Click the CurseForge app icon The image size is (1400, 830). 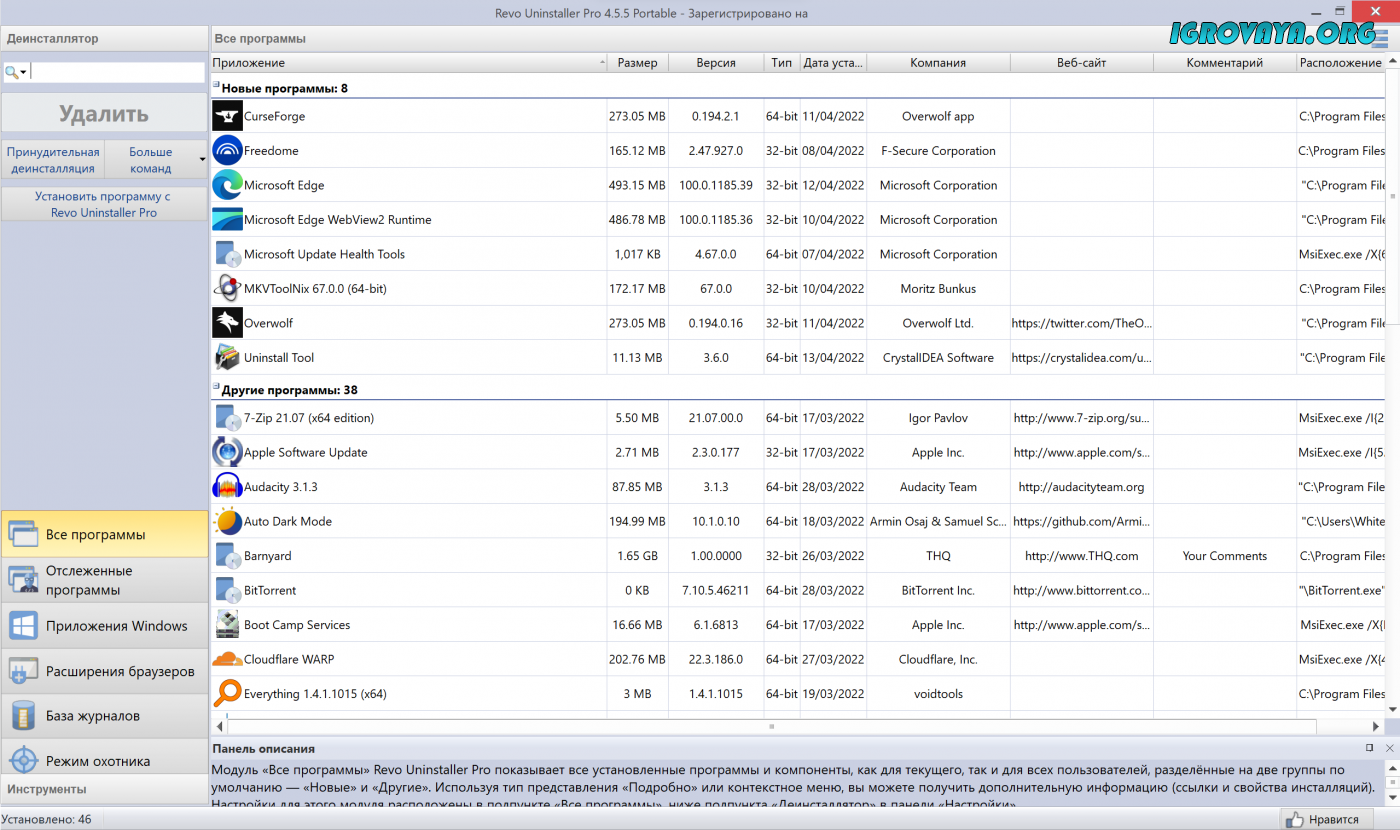tap(227, 116)
